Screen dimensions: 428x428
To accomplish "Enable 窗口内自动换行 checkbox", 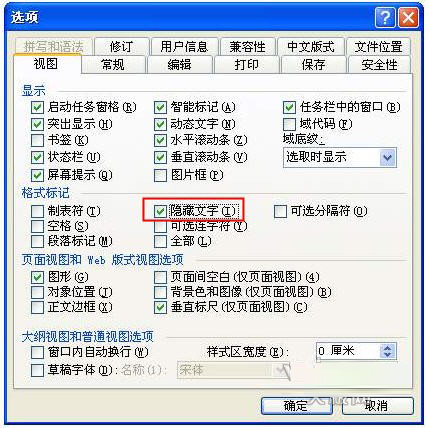I will [x=37, y=352].
